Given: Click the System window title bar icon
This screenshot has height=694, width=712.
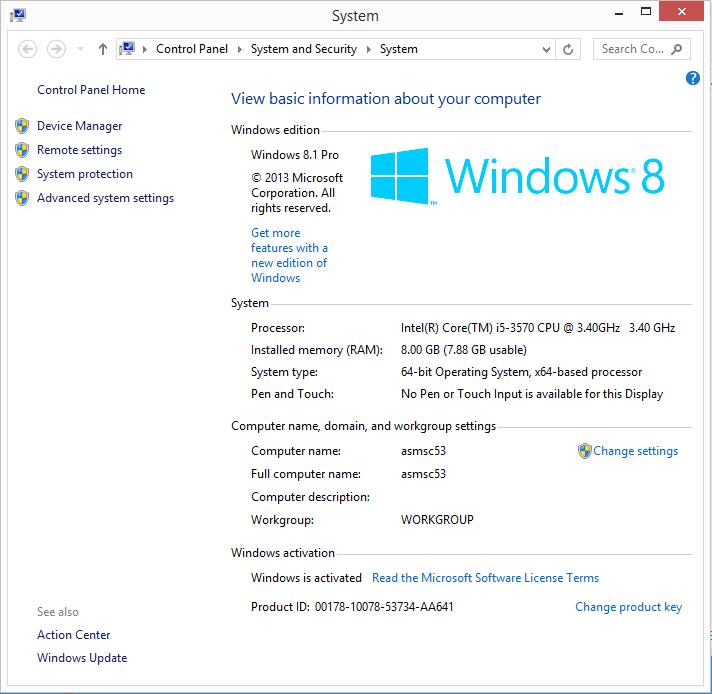Looking at the screenshot, I should point(18,15).
